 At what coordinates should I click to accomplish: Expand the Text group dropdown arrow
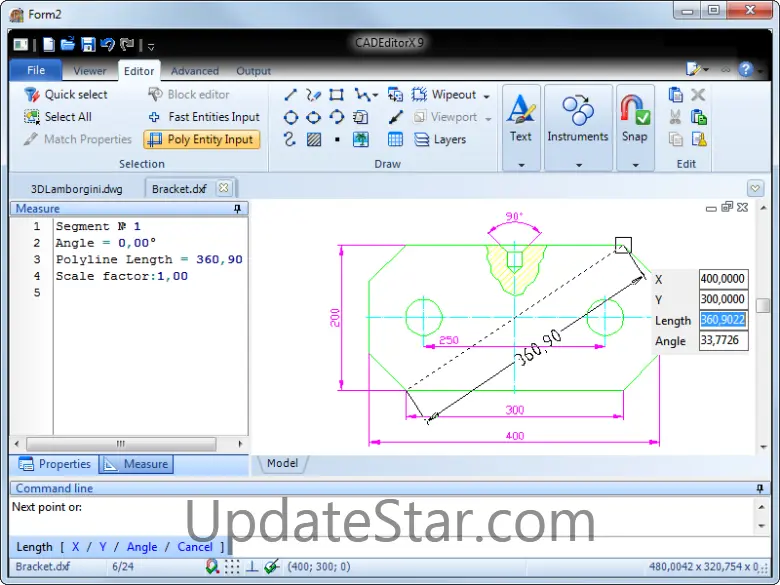point(521,165)
